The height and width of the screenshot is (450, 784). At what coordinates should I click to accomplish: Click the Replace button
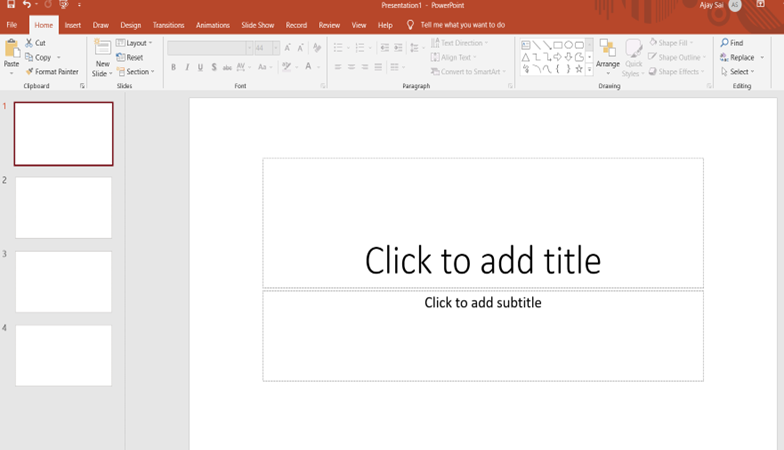738,58
